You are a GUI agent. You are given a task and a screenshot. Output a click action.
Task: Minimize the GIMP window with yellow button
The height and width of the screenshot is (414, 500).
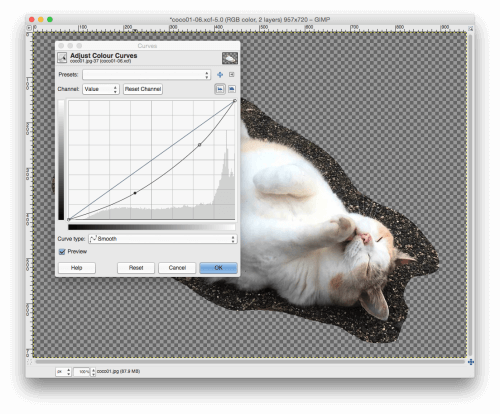pyautogui.click(x=41, y=20)
